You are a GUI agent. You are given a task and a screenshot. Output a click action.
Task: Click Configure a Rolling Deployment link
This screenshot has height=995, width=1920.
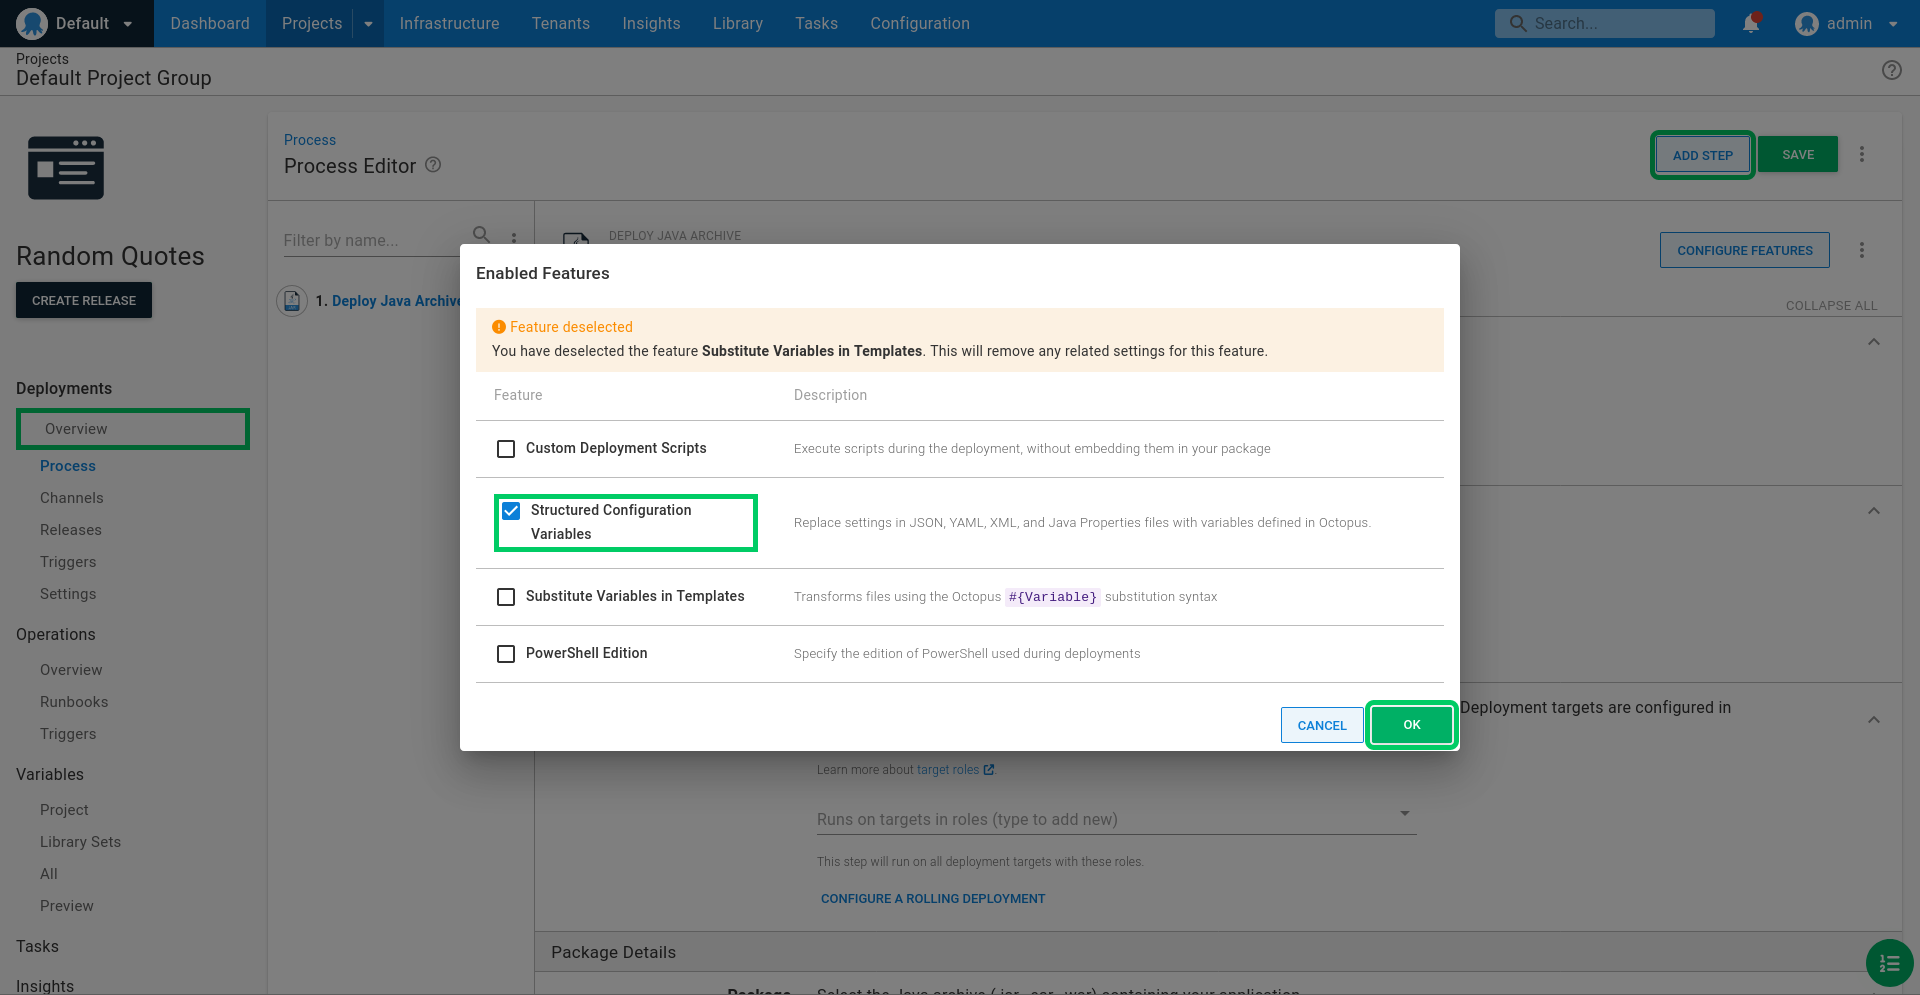(933, 899)
